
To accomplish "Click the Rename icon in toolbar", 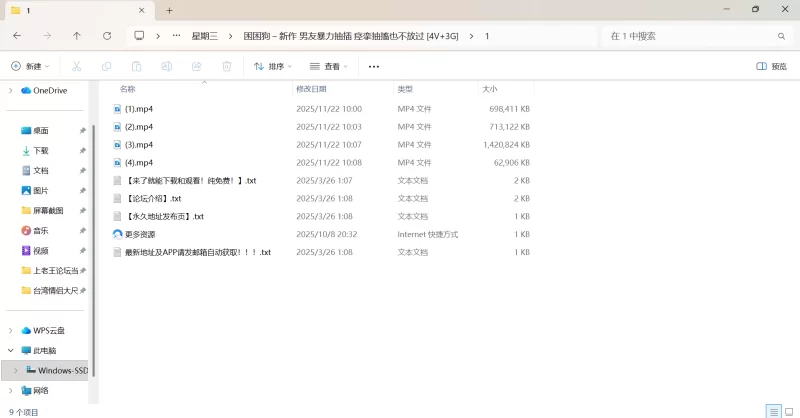I will coord(166,66).
